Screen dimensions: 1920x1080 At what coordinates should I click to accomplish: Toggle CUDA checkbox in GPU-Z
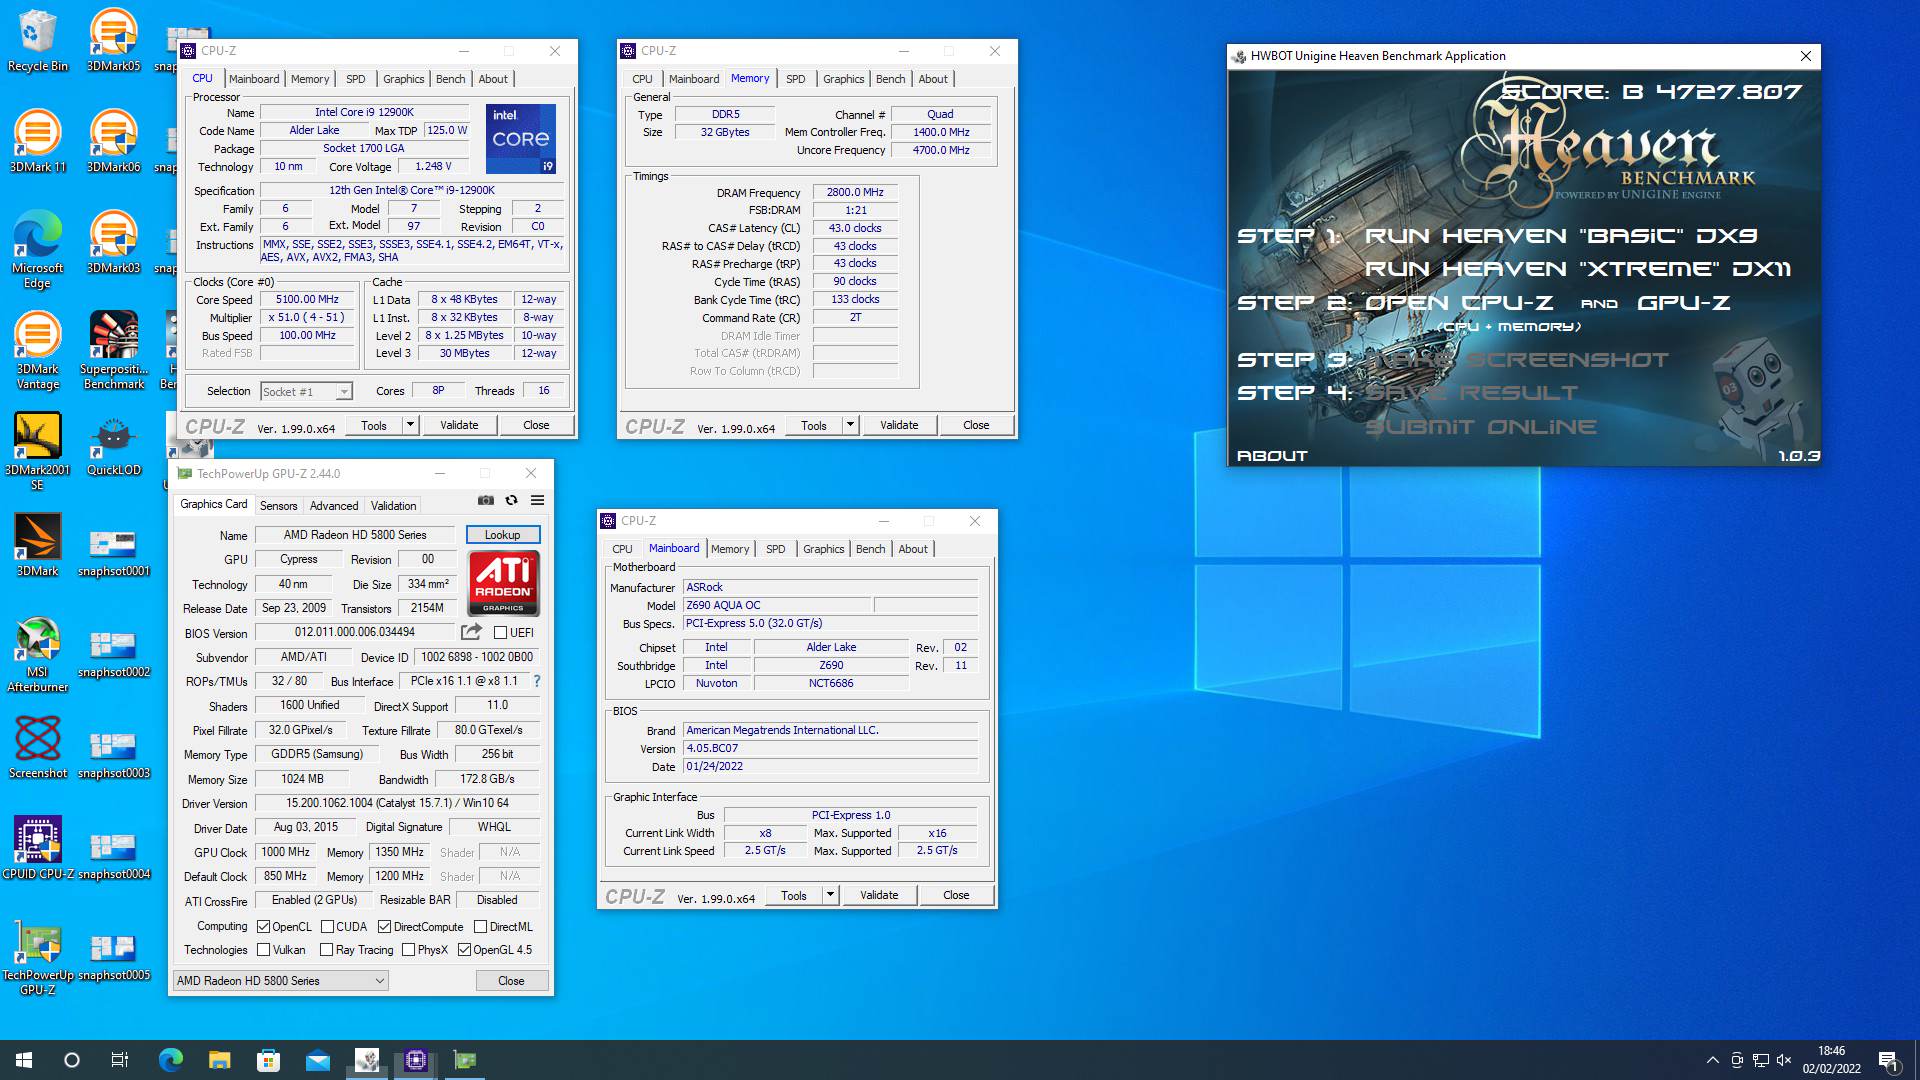(x=327, y=927)
